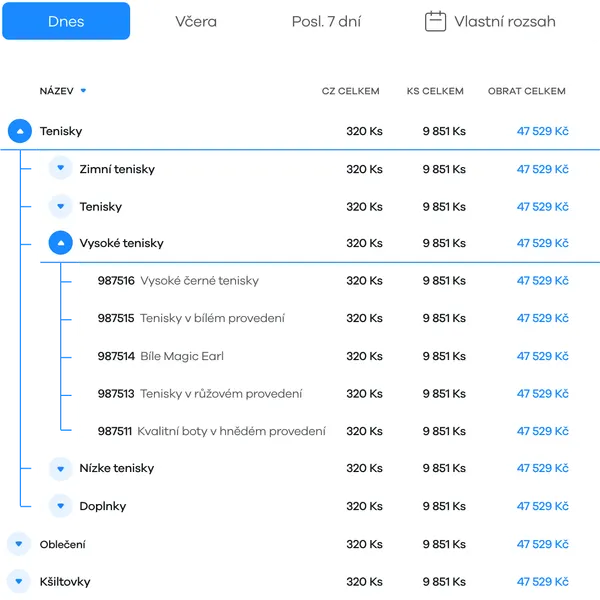Image resolution: width=600 pixels, height=600 pixels.
Task: Expand the Kšiltovky category
Action: [19, 581]
